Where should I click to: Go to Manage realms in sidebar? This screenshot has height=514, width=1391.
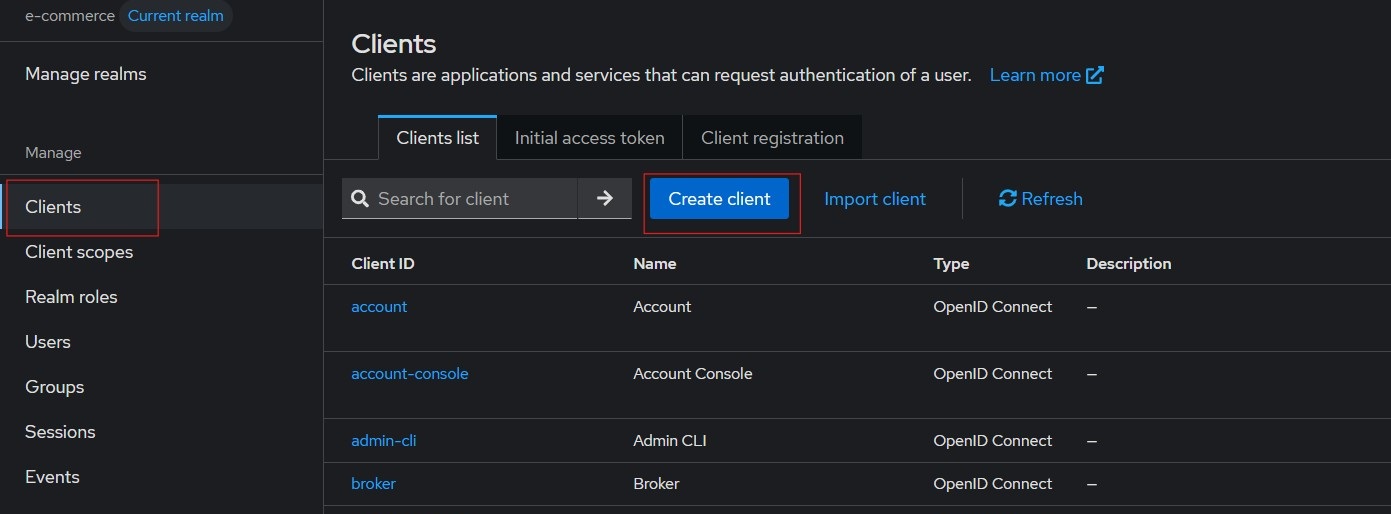click(86, 74)
